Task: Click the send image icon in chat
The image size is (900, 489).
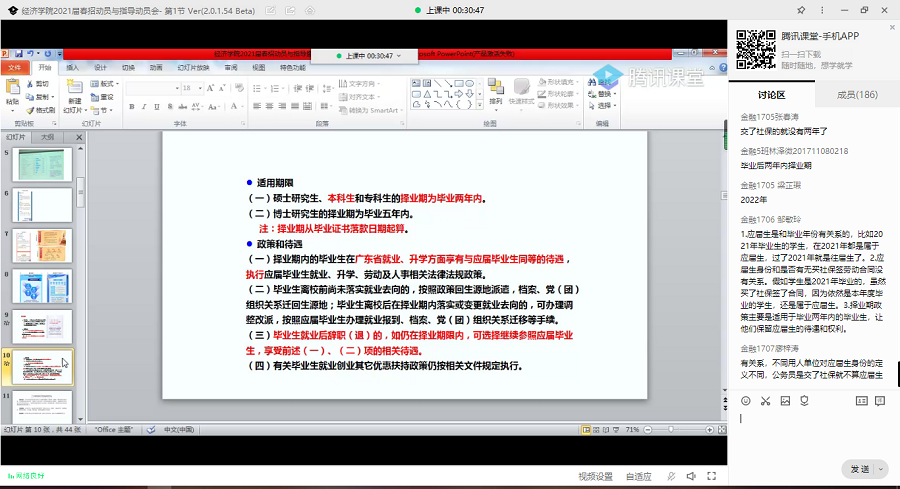Action: click(x=787, y=401)
